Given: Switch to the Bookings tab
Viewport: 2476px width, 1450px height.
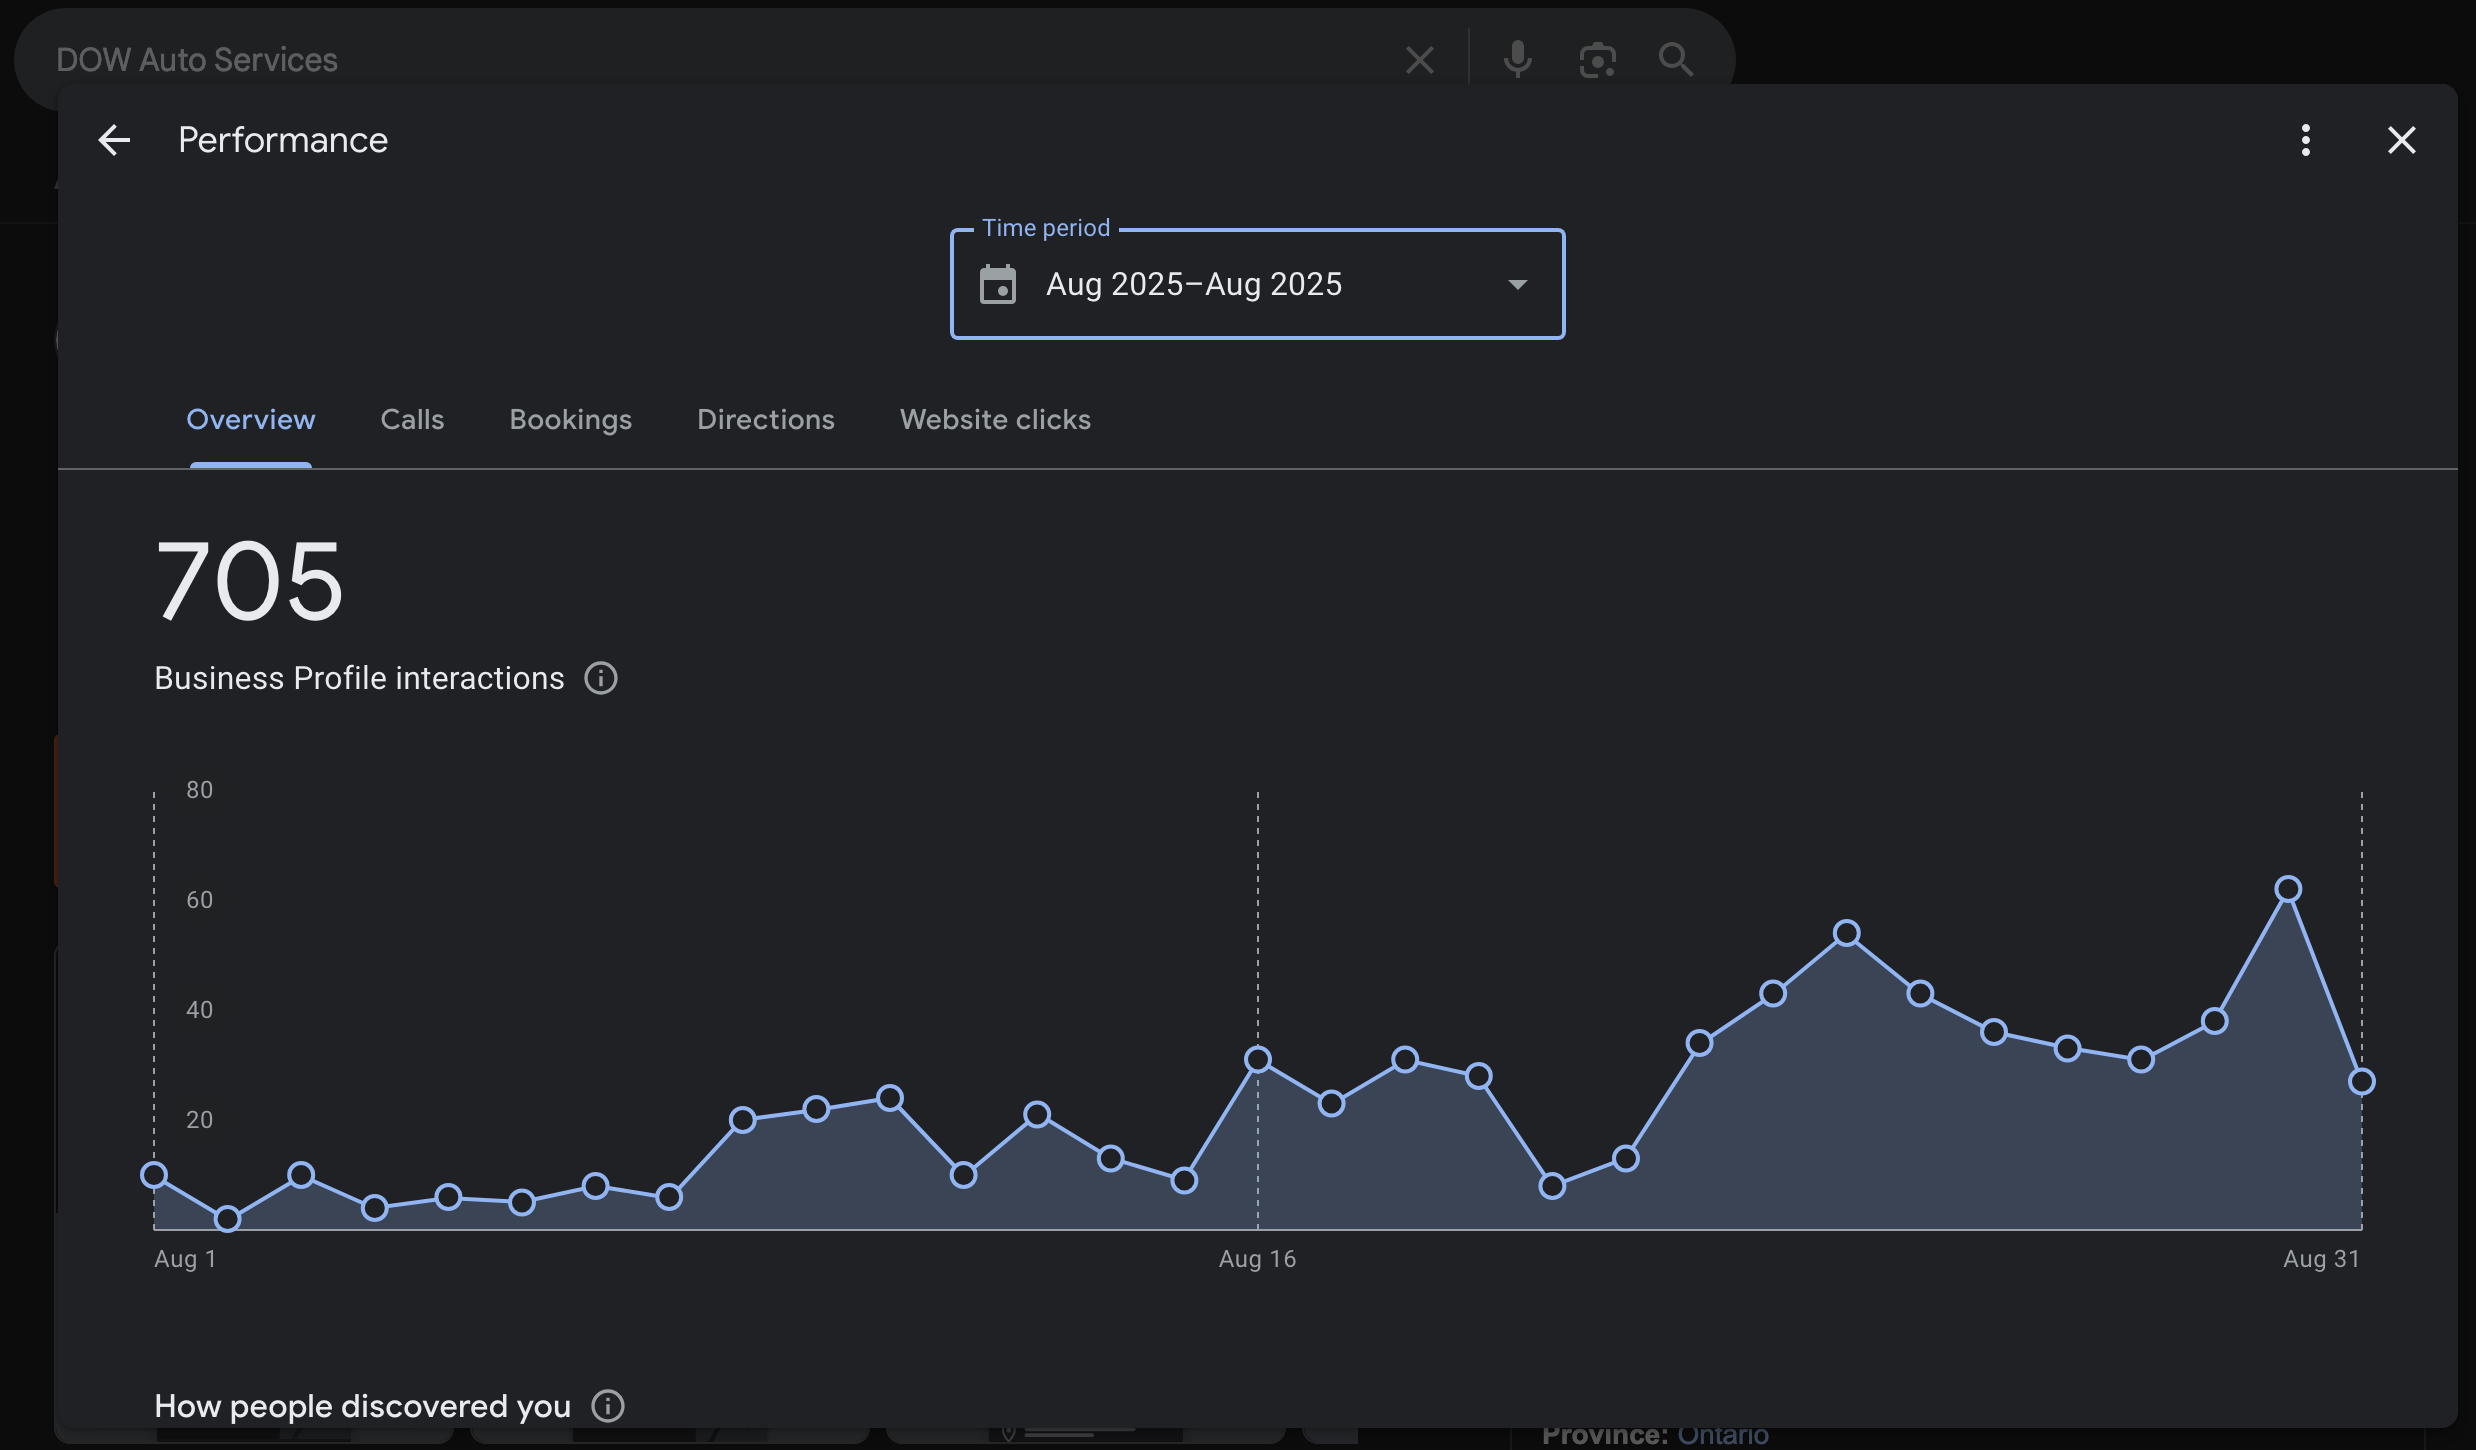Looking at the screenshot, I should coord(570,420).
